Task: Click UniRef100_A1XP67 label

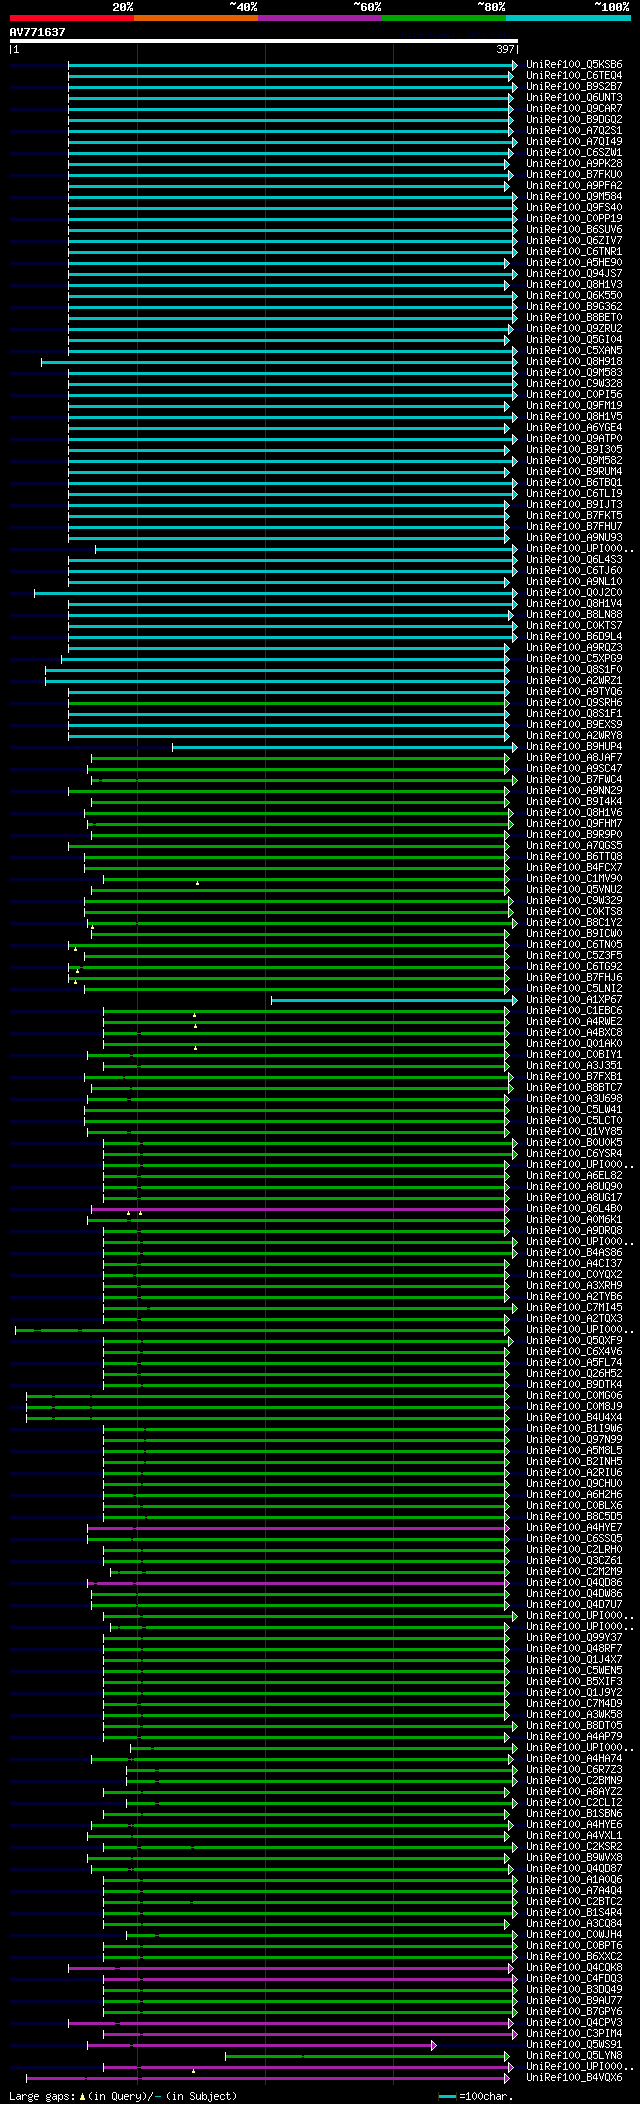Action: point(574,1000)
